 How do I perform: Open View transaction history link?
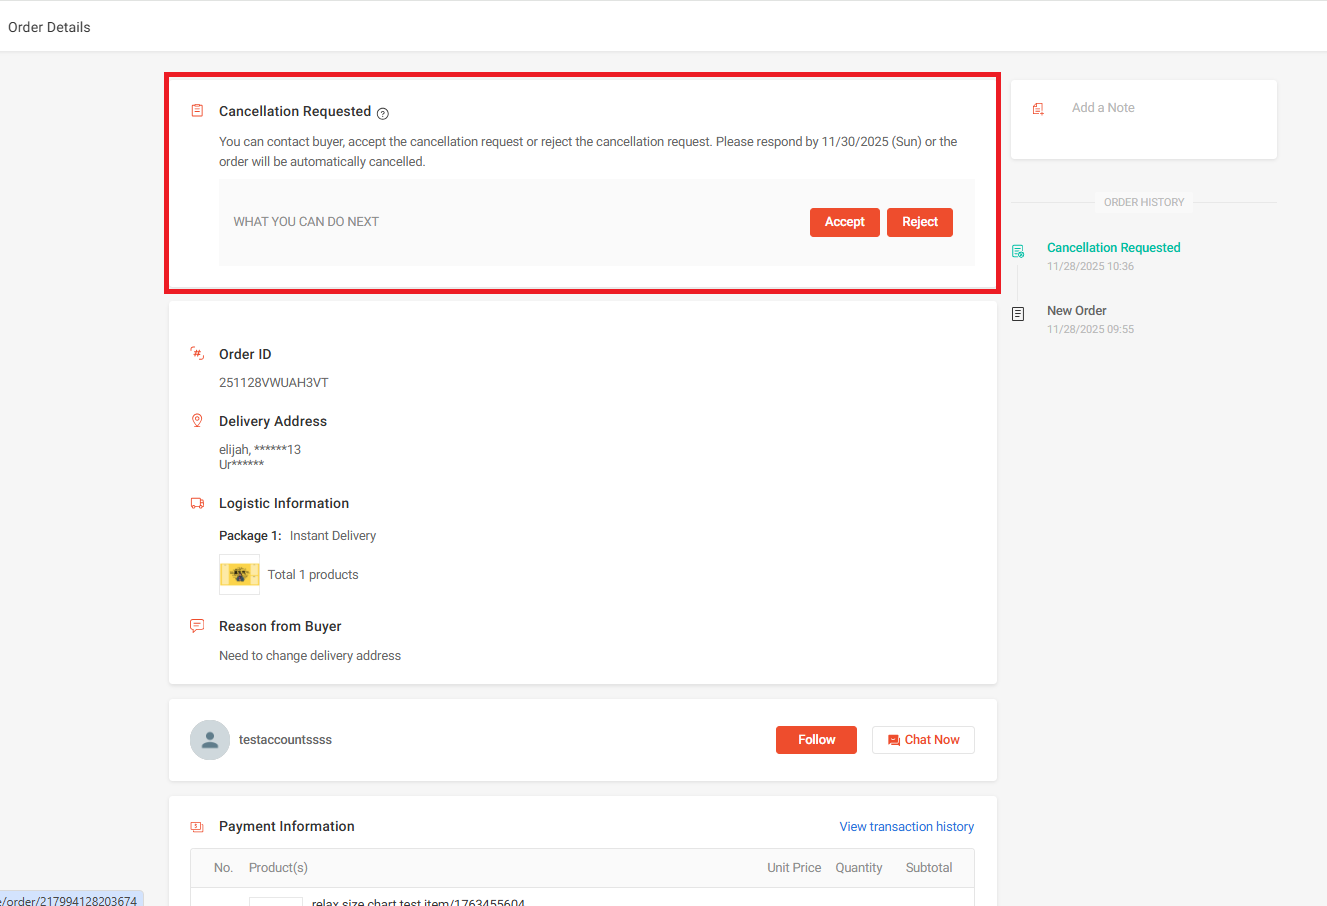[907, 827]
